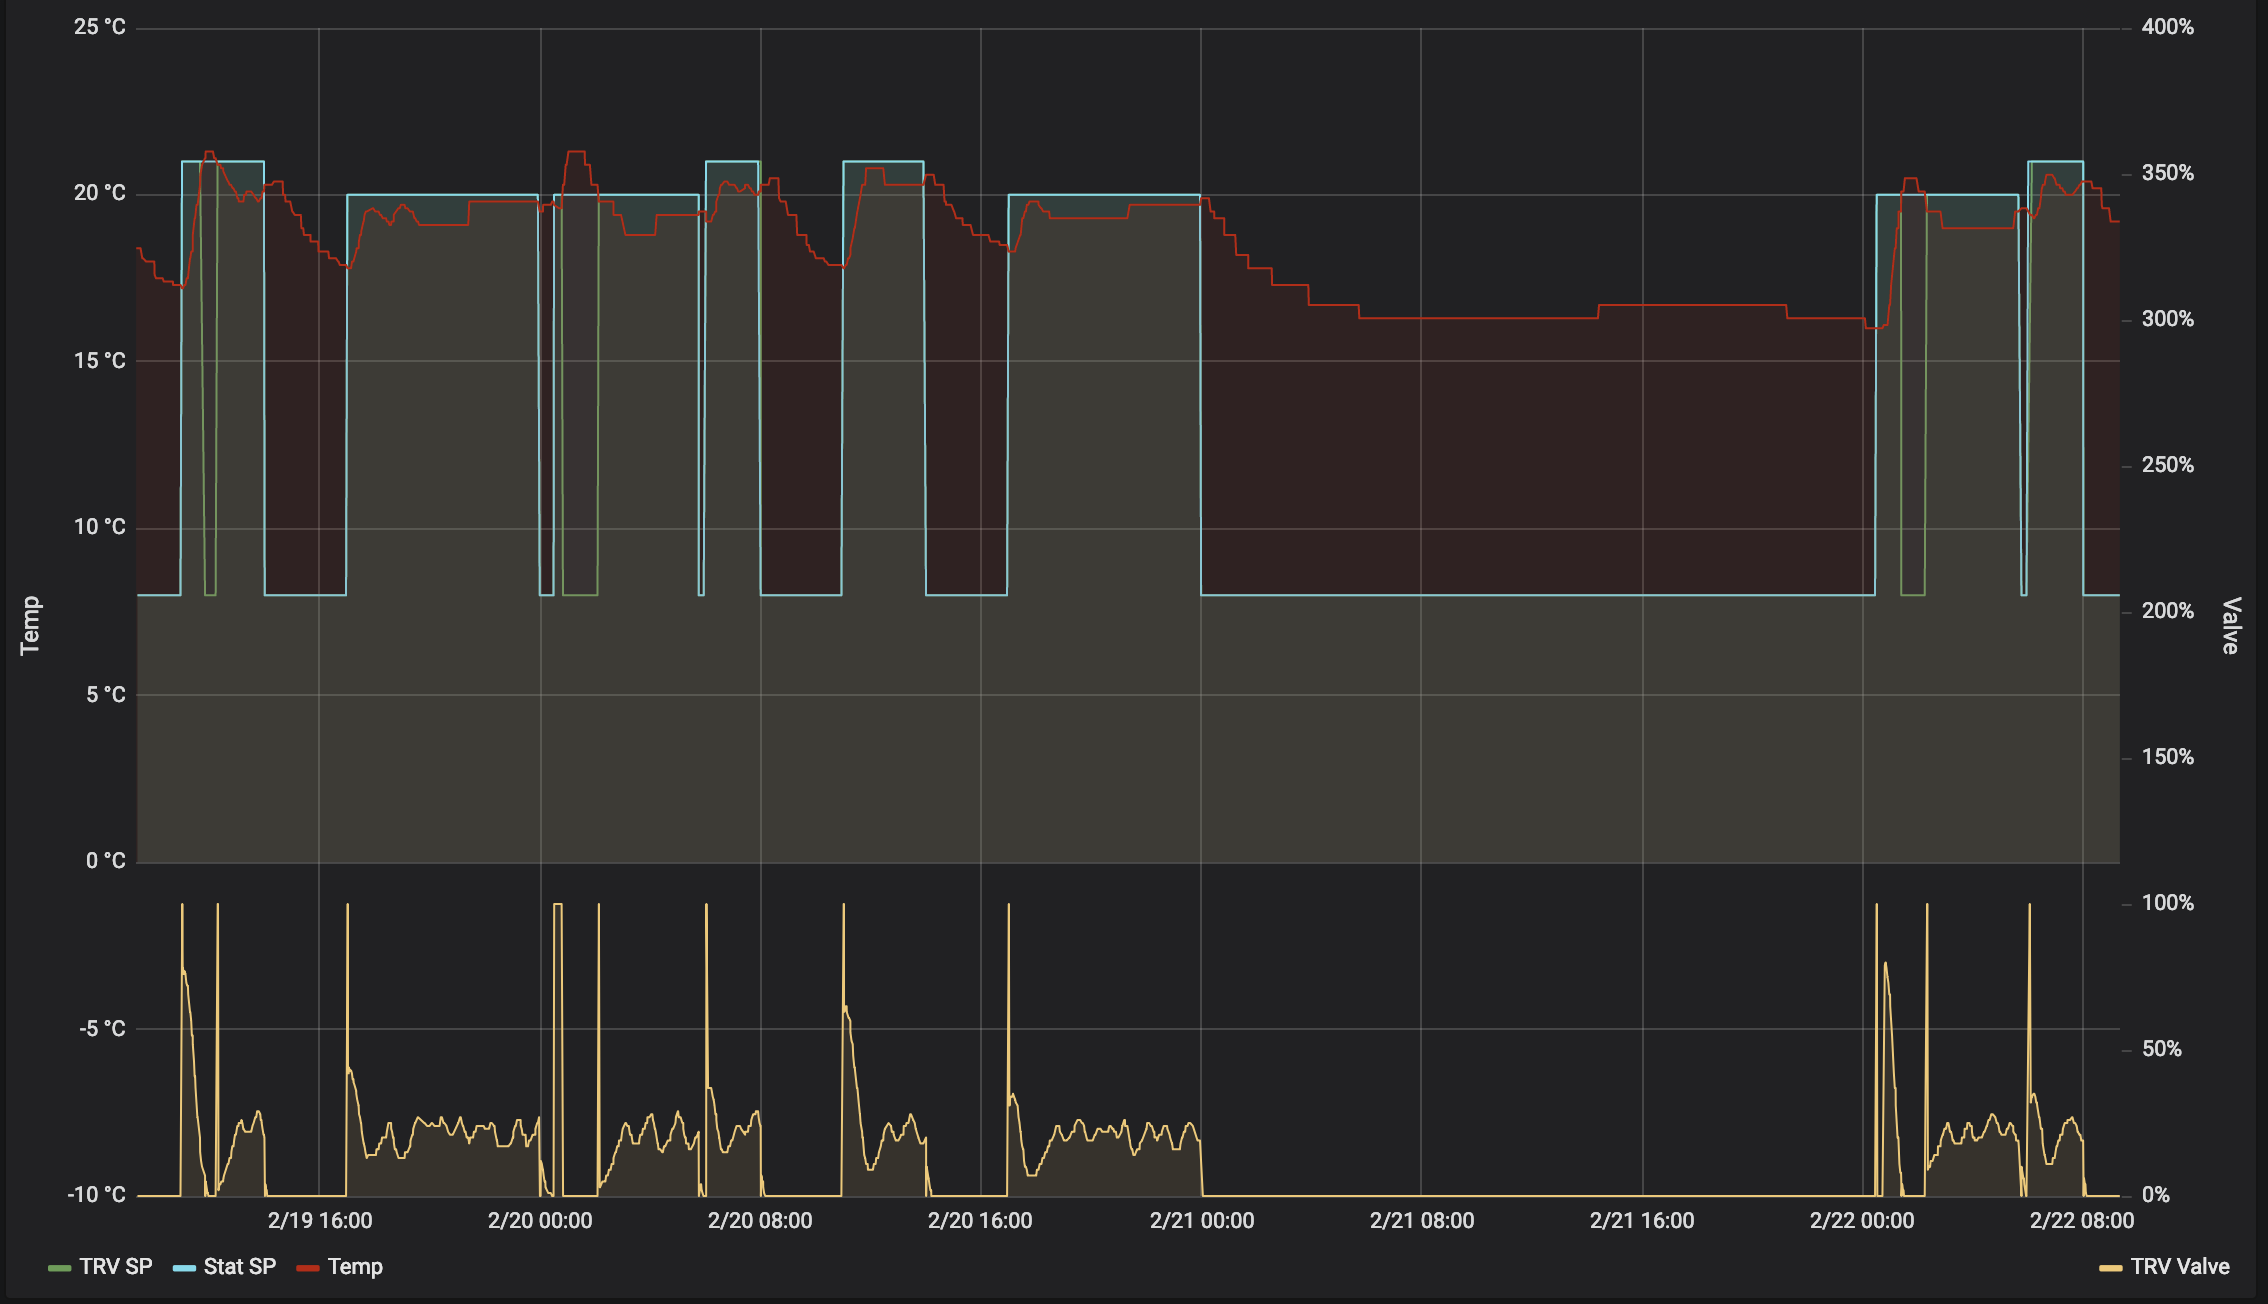Click the 400% right axis label
Screen dimensions: 2268x1304
(2168, 27)
